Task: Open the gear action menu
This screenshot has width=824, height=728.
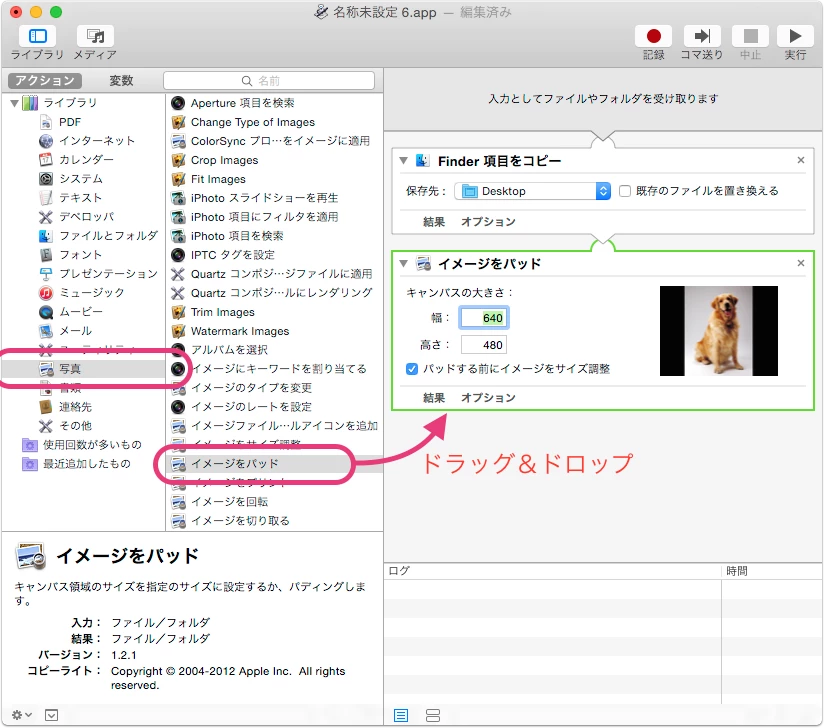Action: (22, 715)
